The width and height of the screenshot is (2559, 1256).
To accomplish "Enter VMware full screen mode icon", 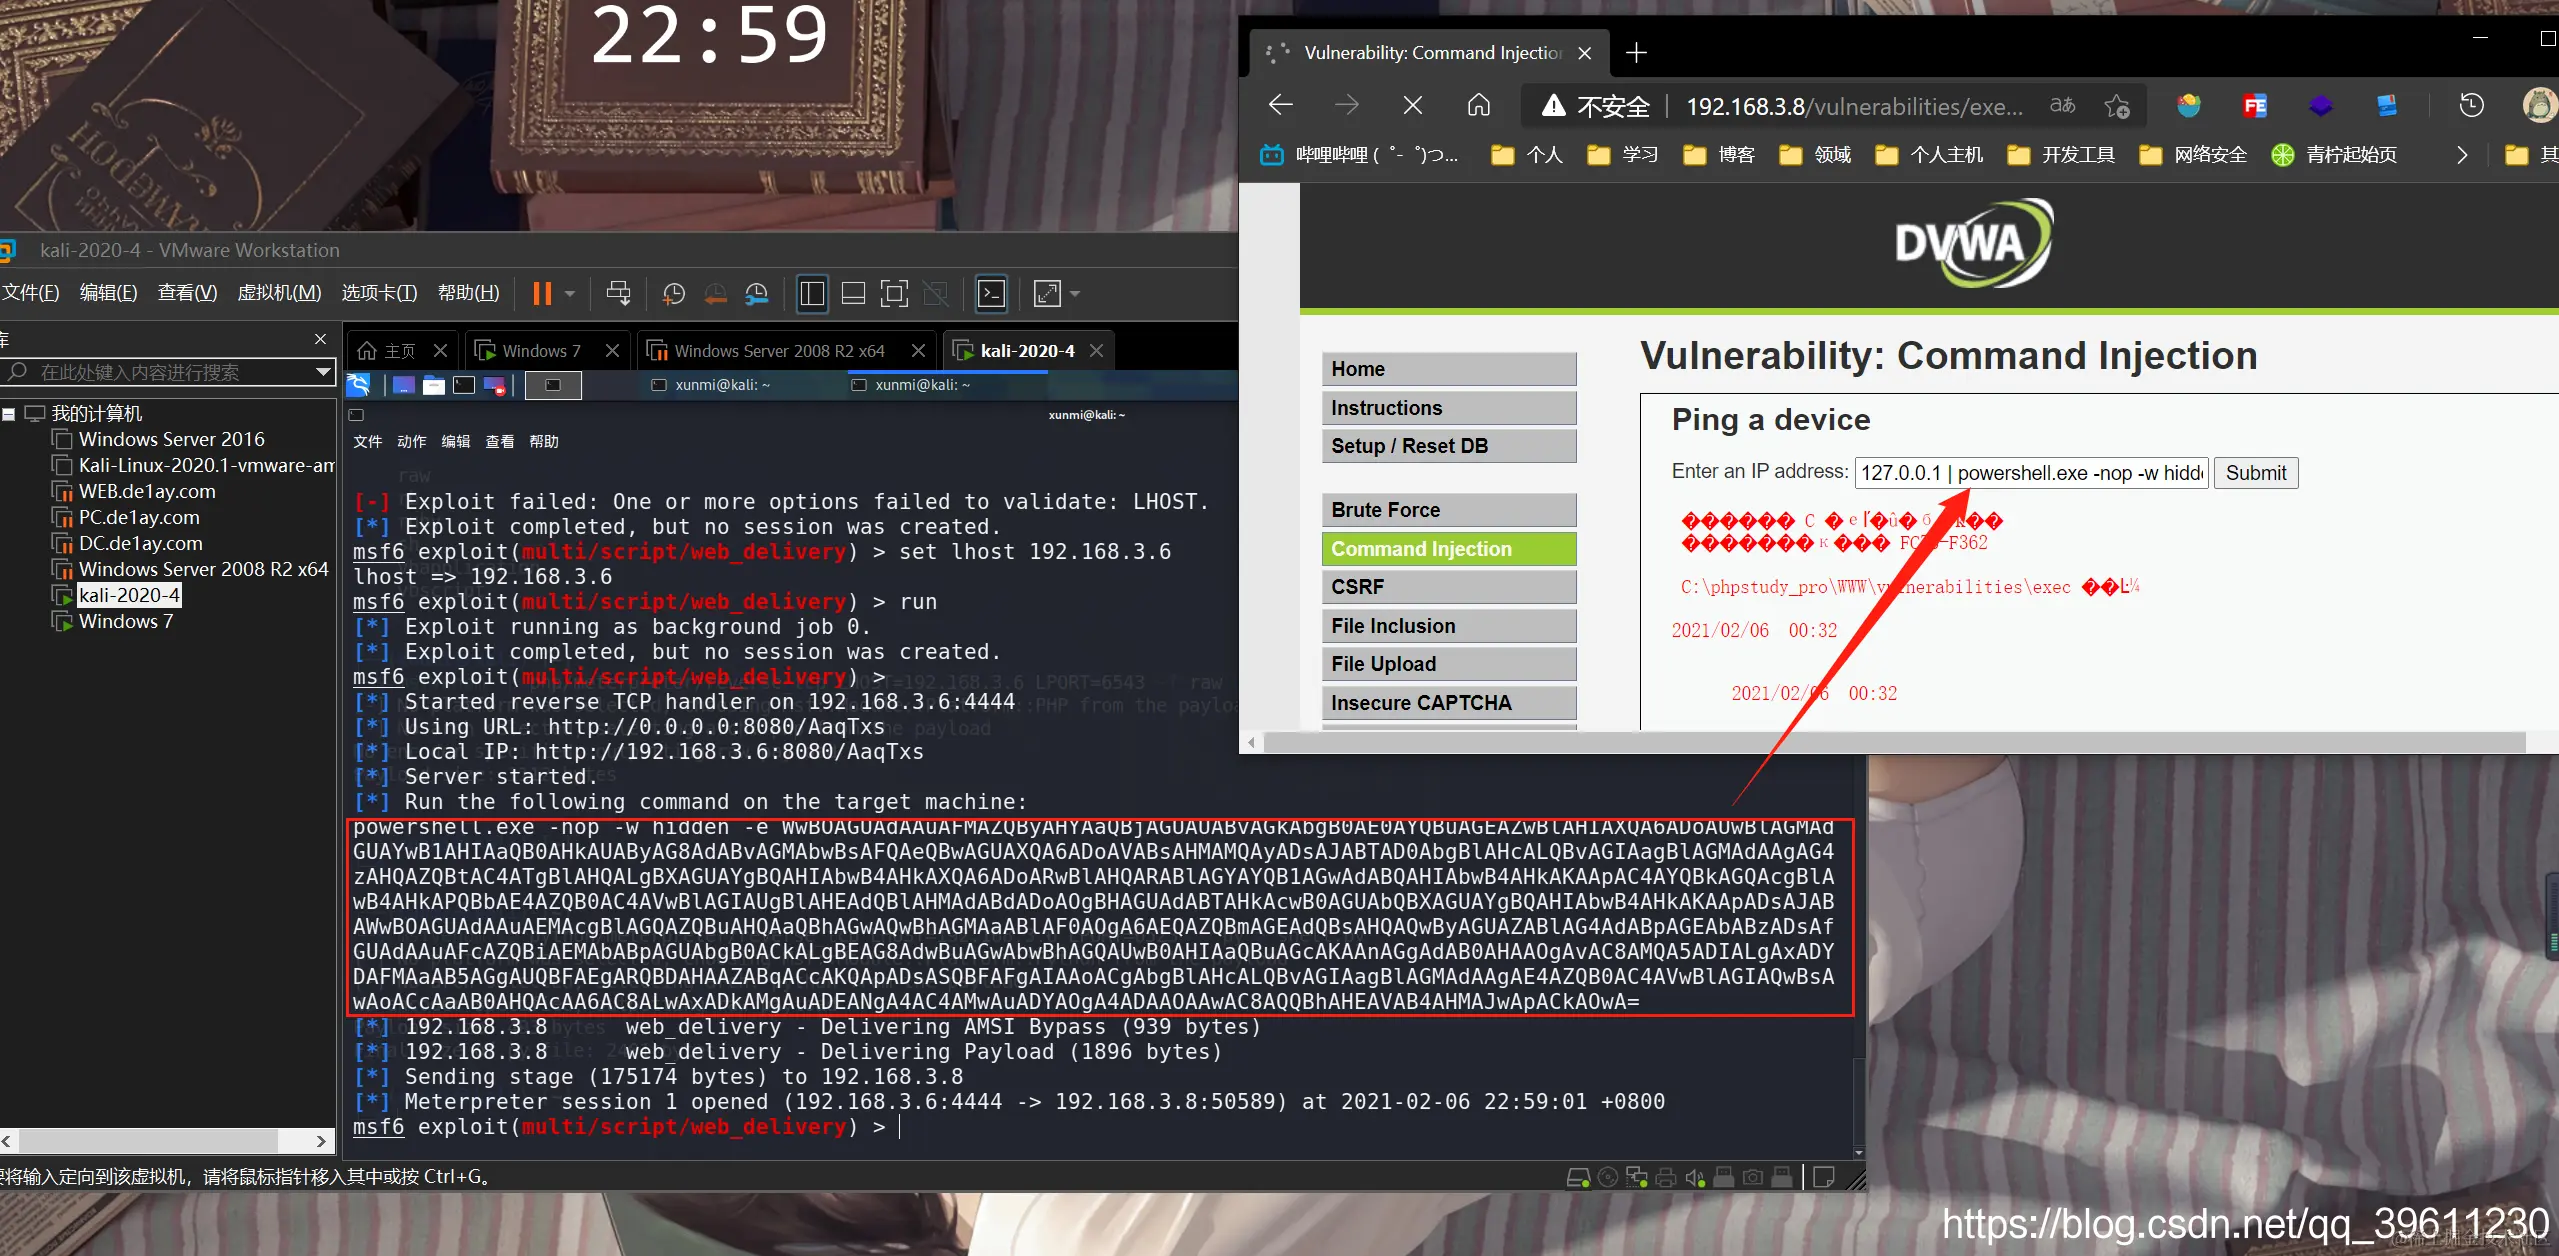I will click(x=893, y=294).
